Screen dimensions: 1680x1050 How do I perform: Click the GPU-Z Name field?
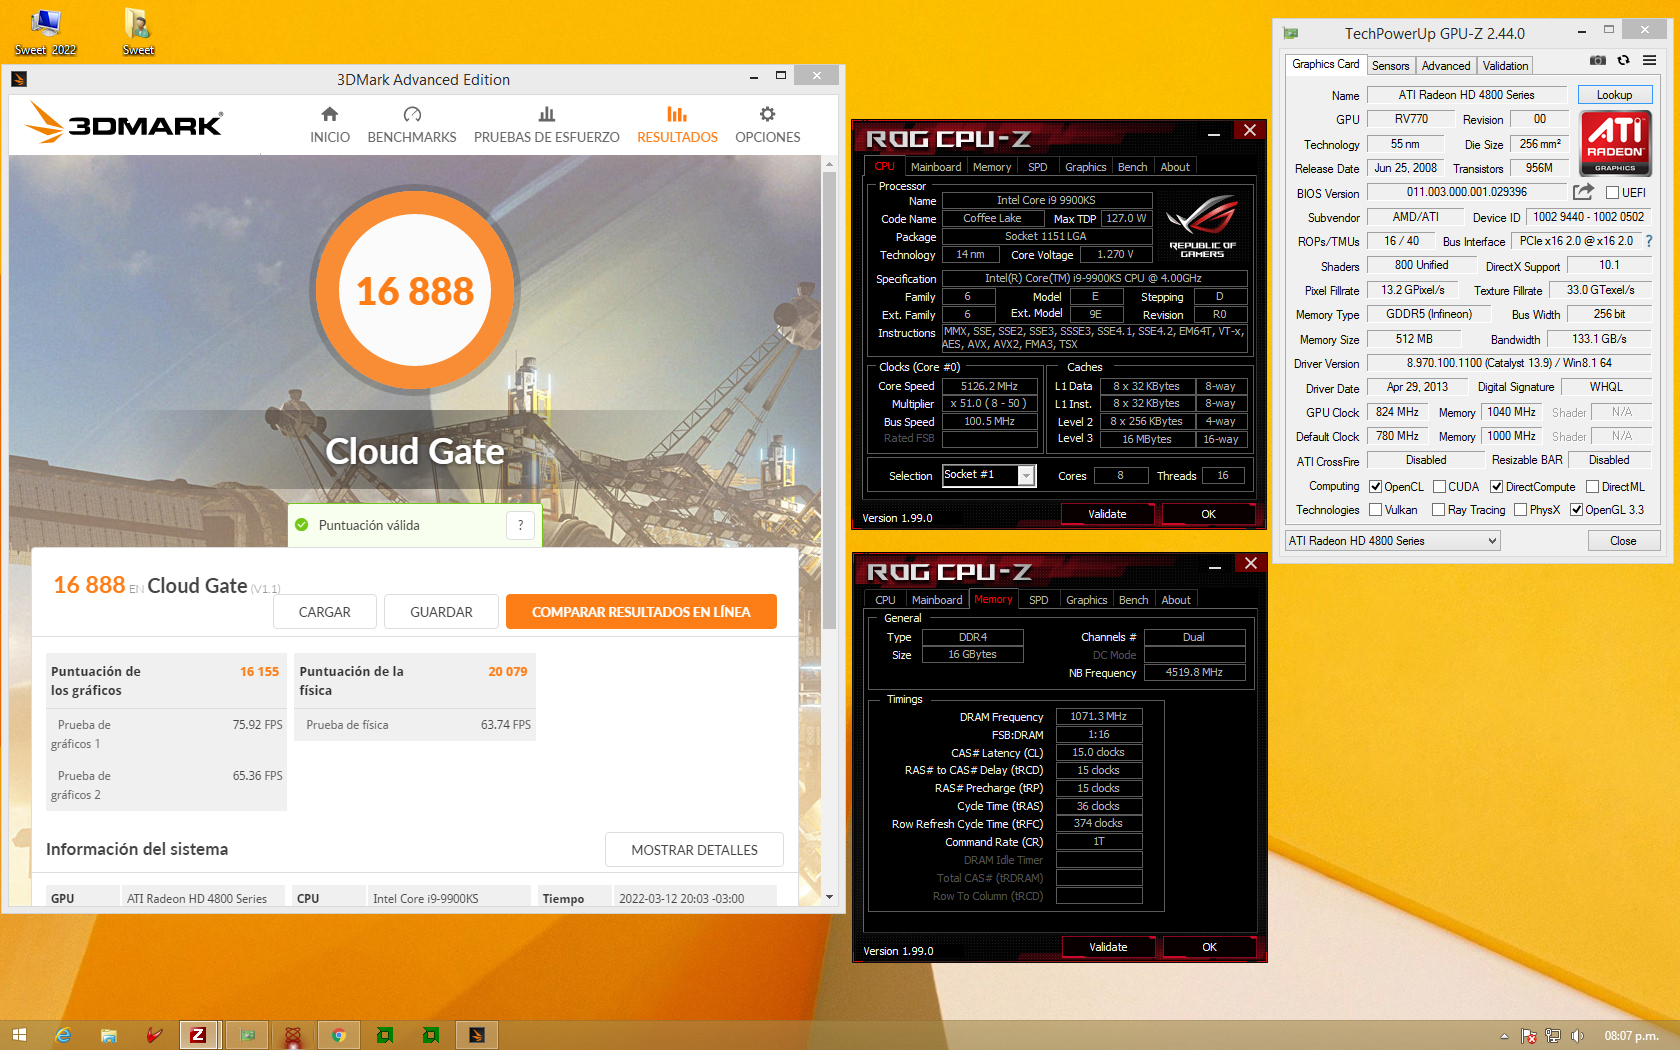point(1466,95)
